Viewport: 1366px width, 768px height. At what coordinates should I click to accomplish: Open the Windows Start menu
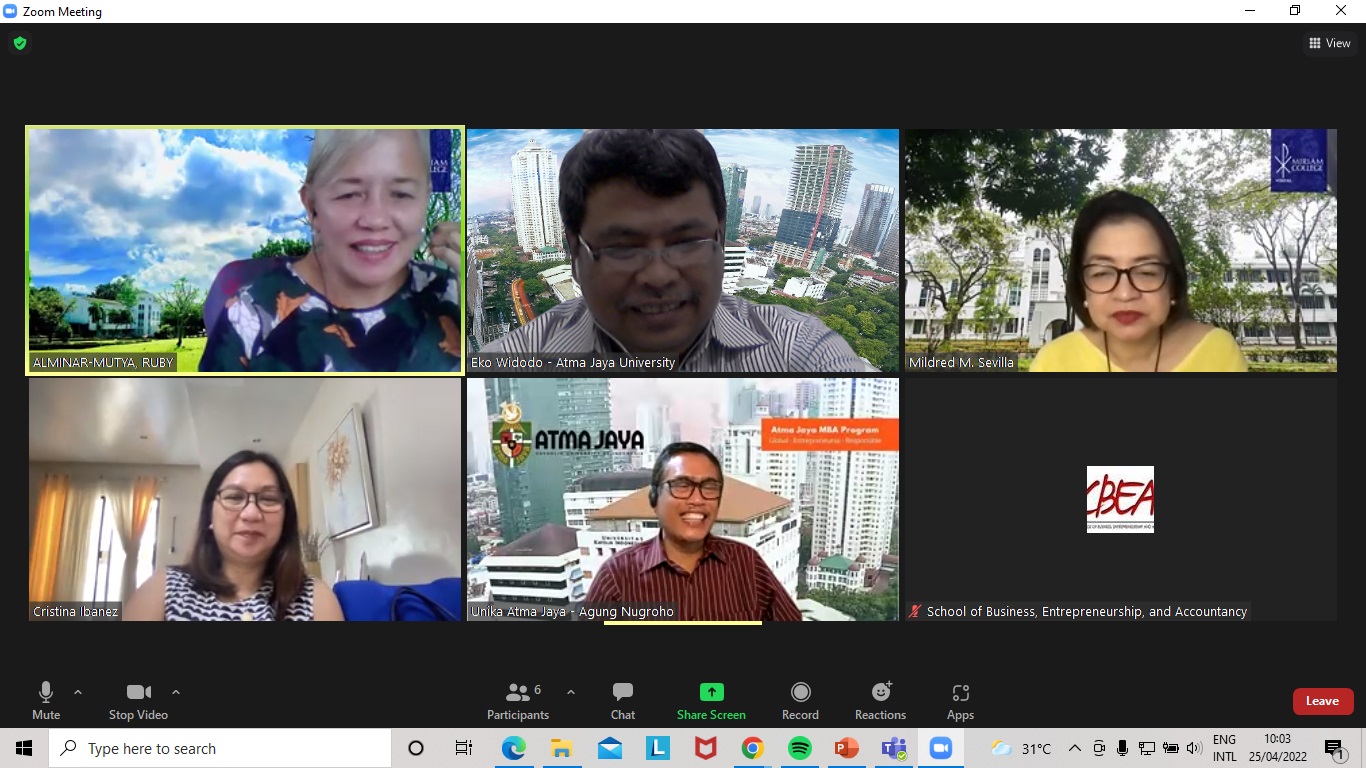tap(24, 748)
